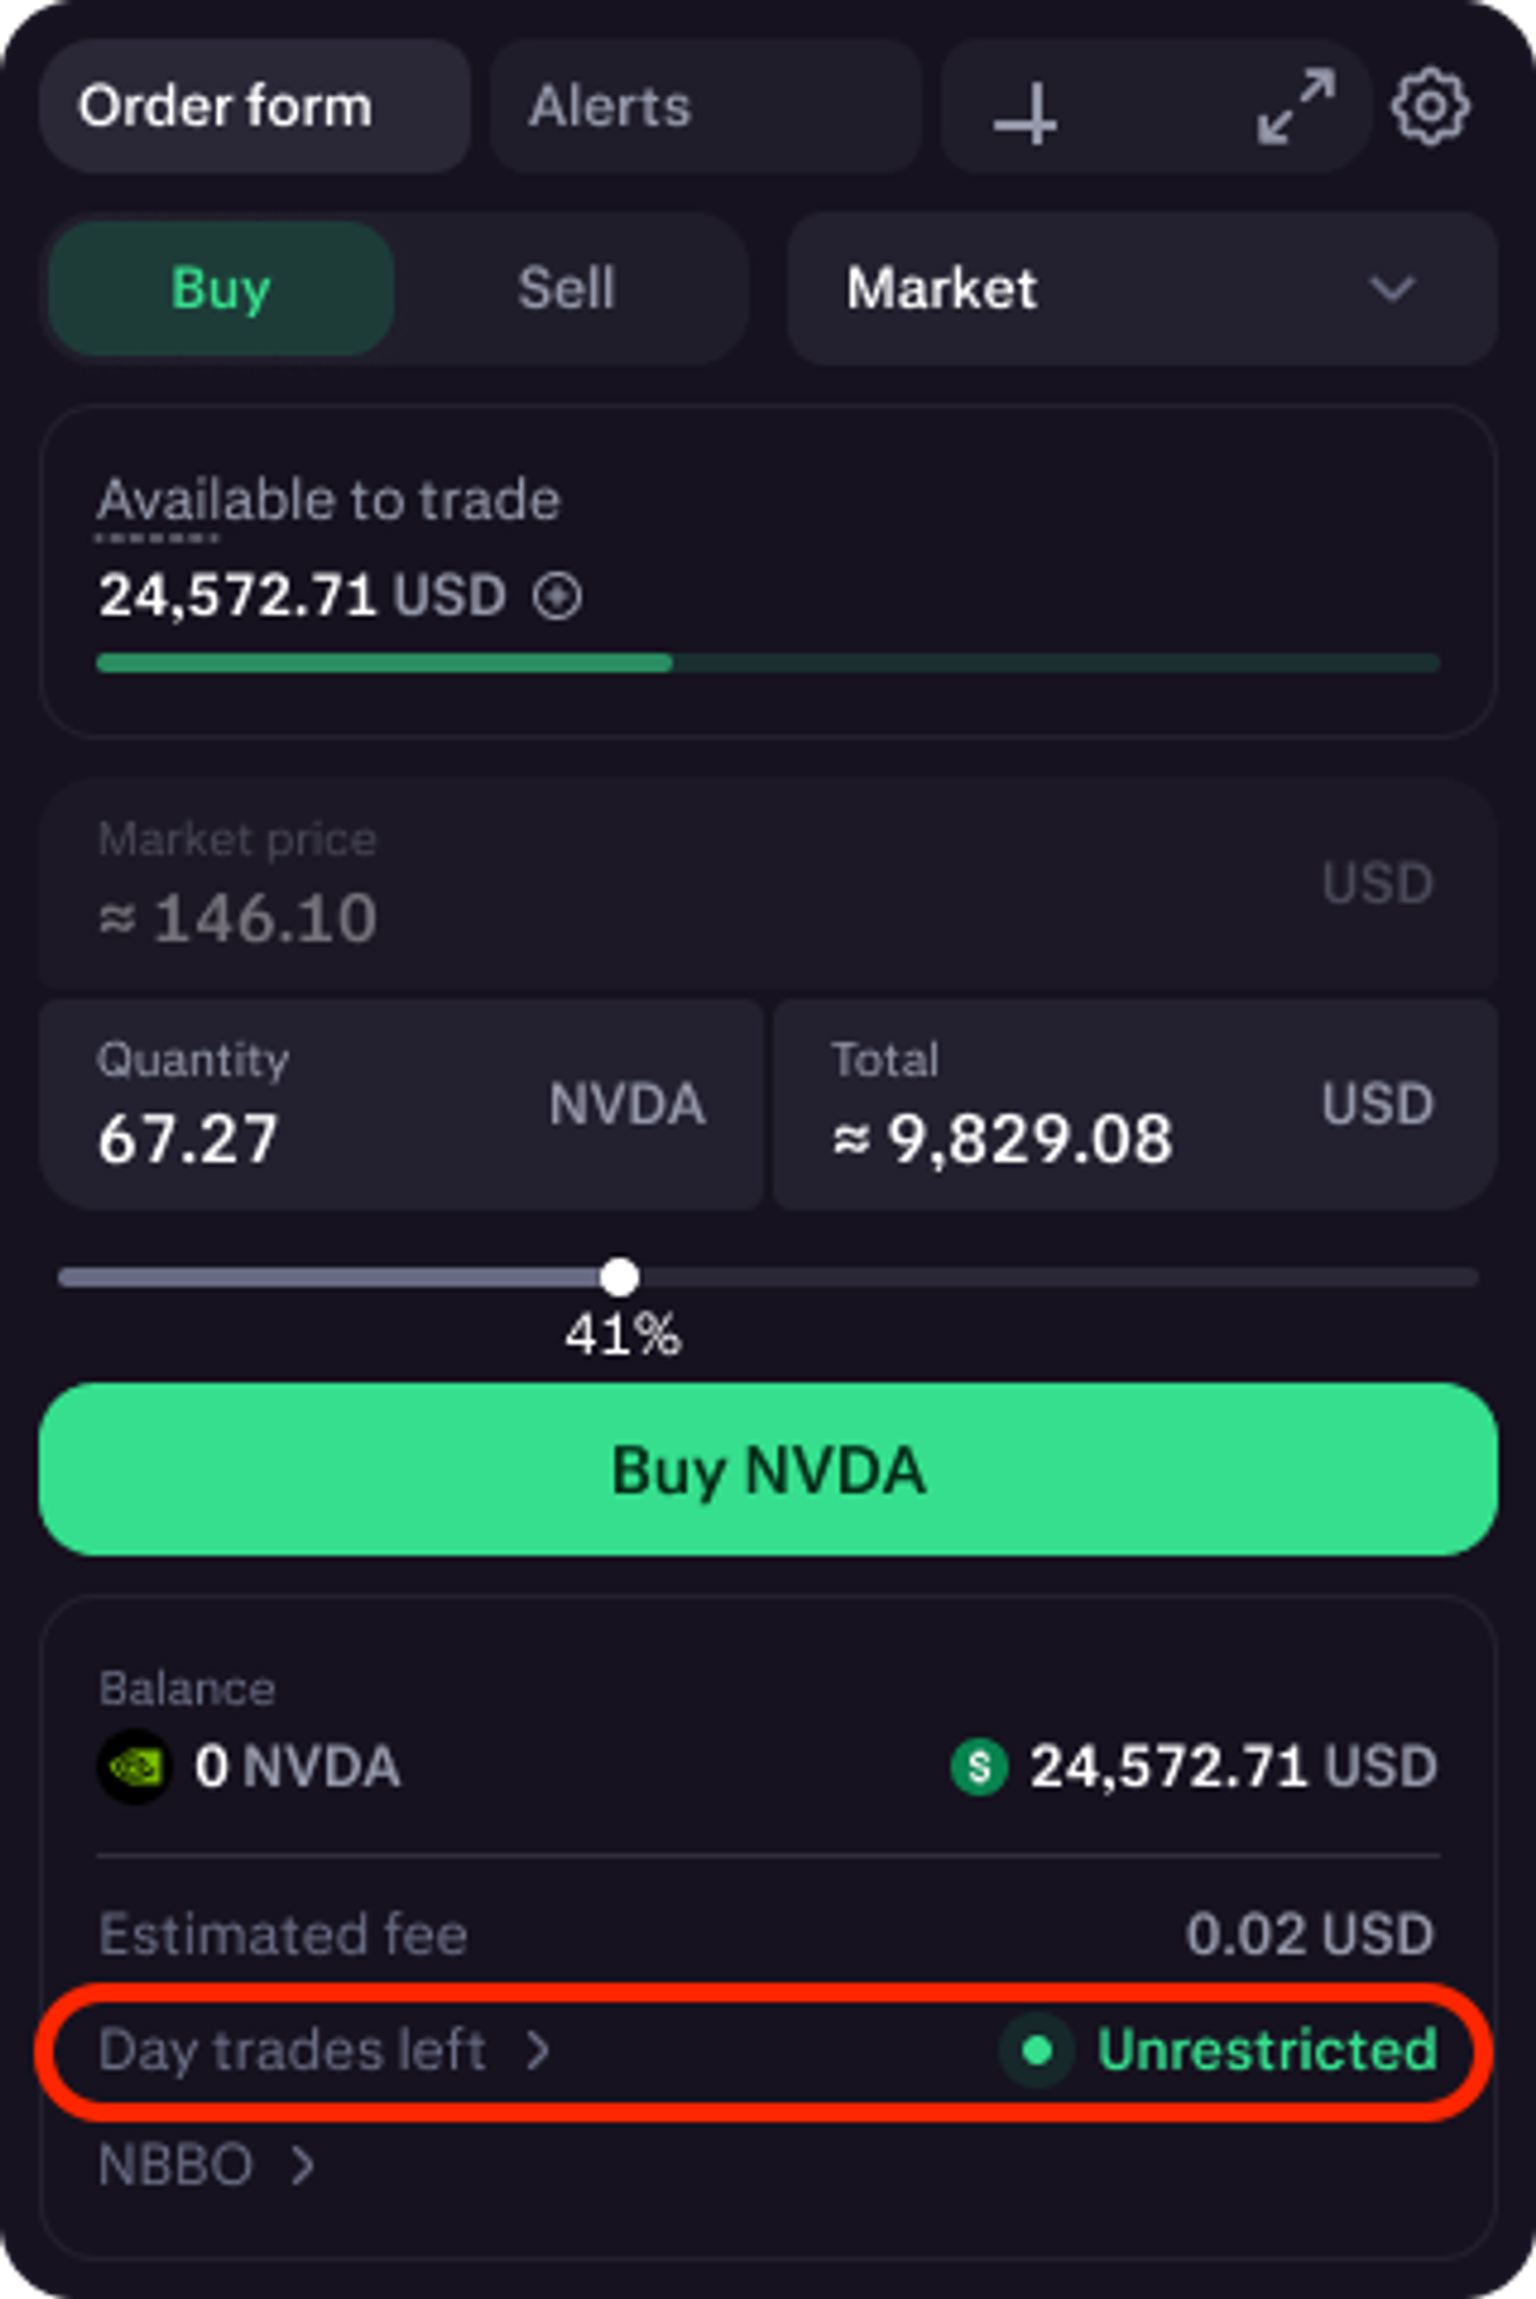
Task: Click the Available to trade label
Action: point(328,500)
